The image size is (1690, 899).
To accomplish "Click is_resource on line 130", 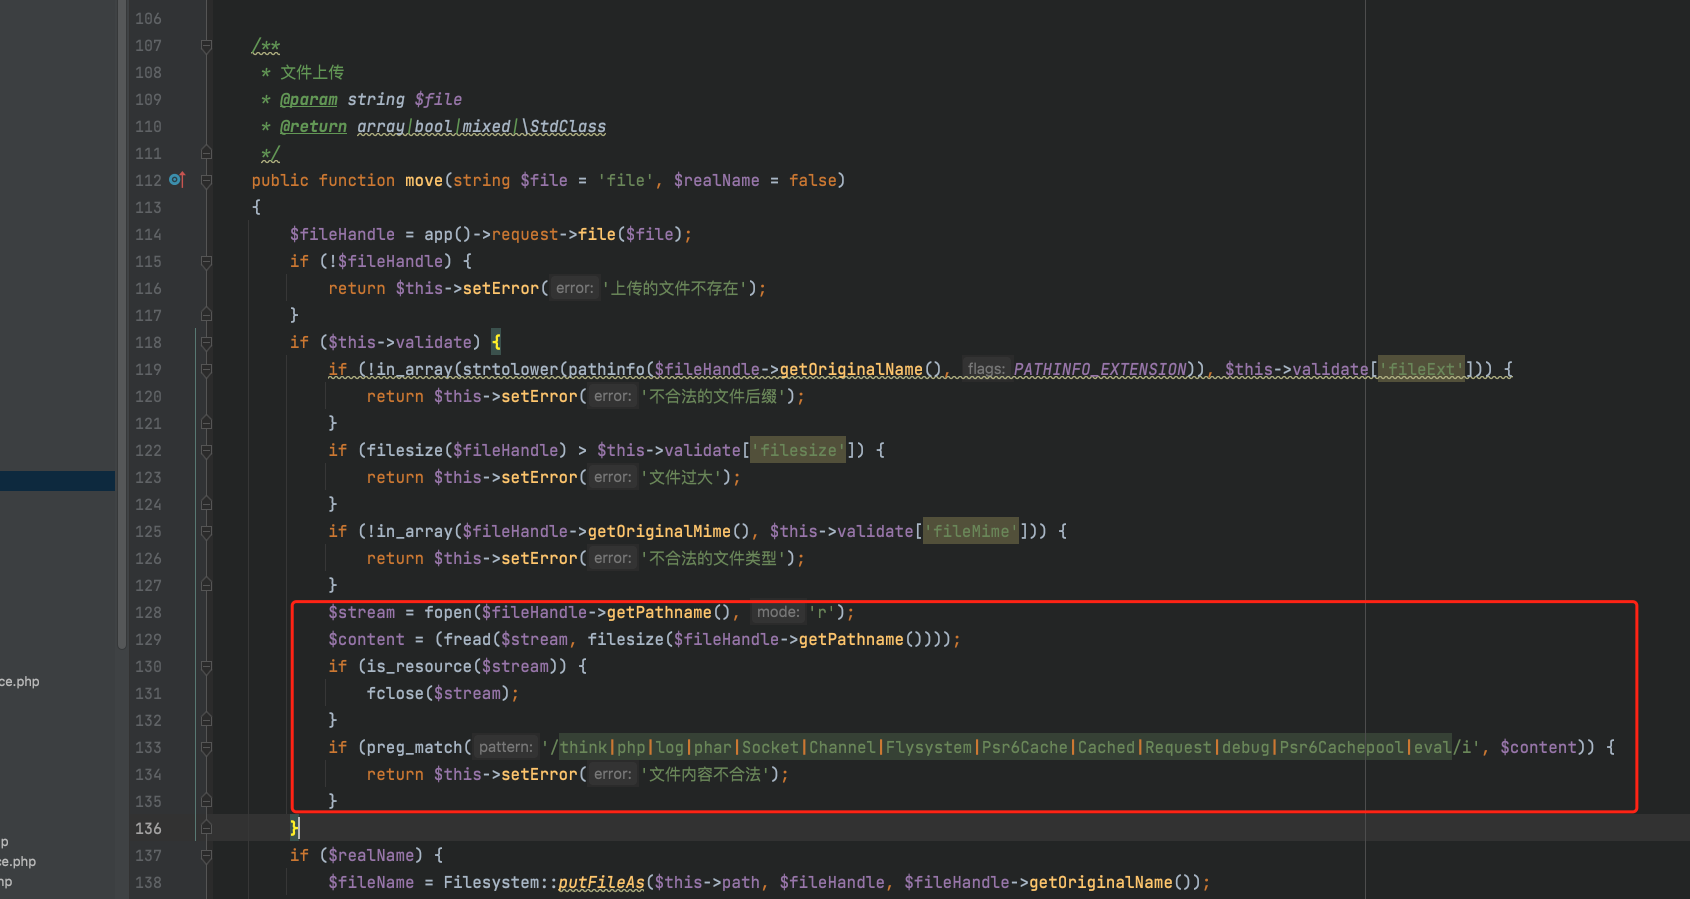I will pyautogui.click(x=419, y=667).
